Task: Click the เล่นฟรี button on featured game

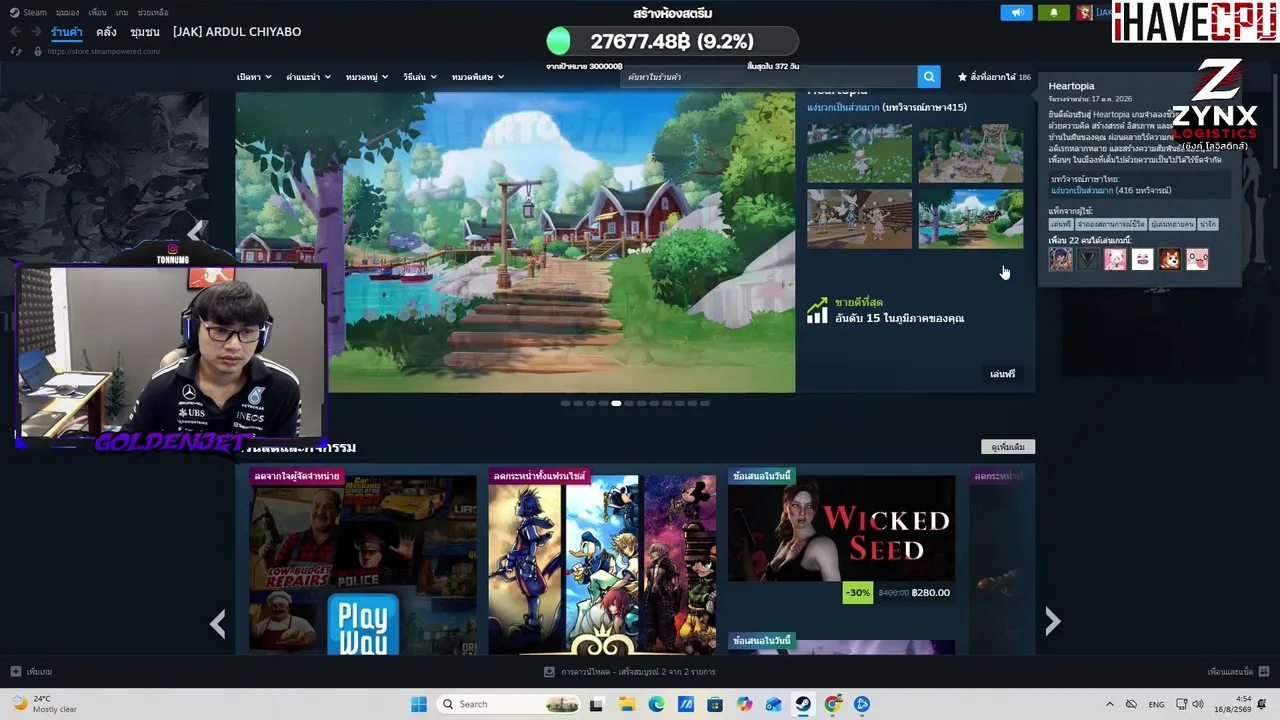Action: (x=1002, y=374)
